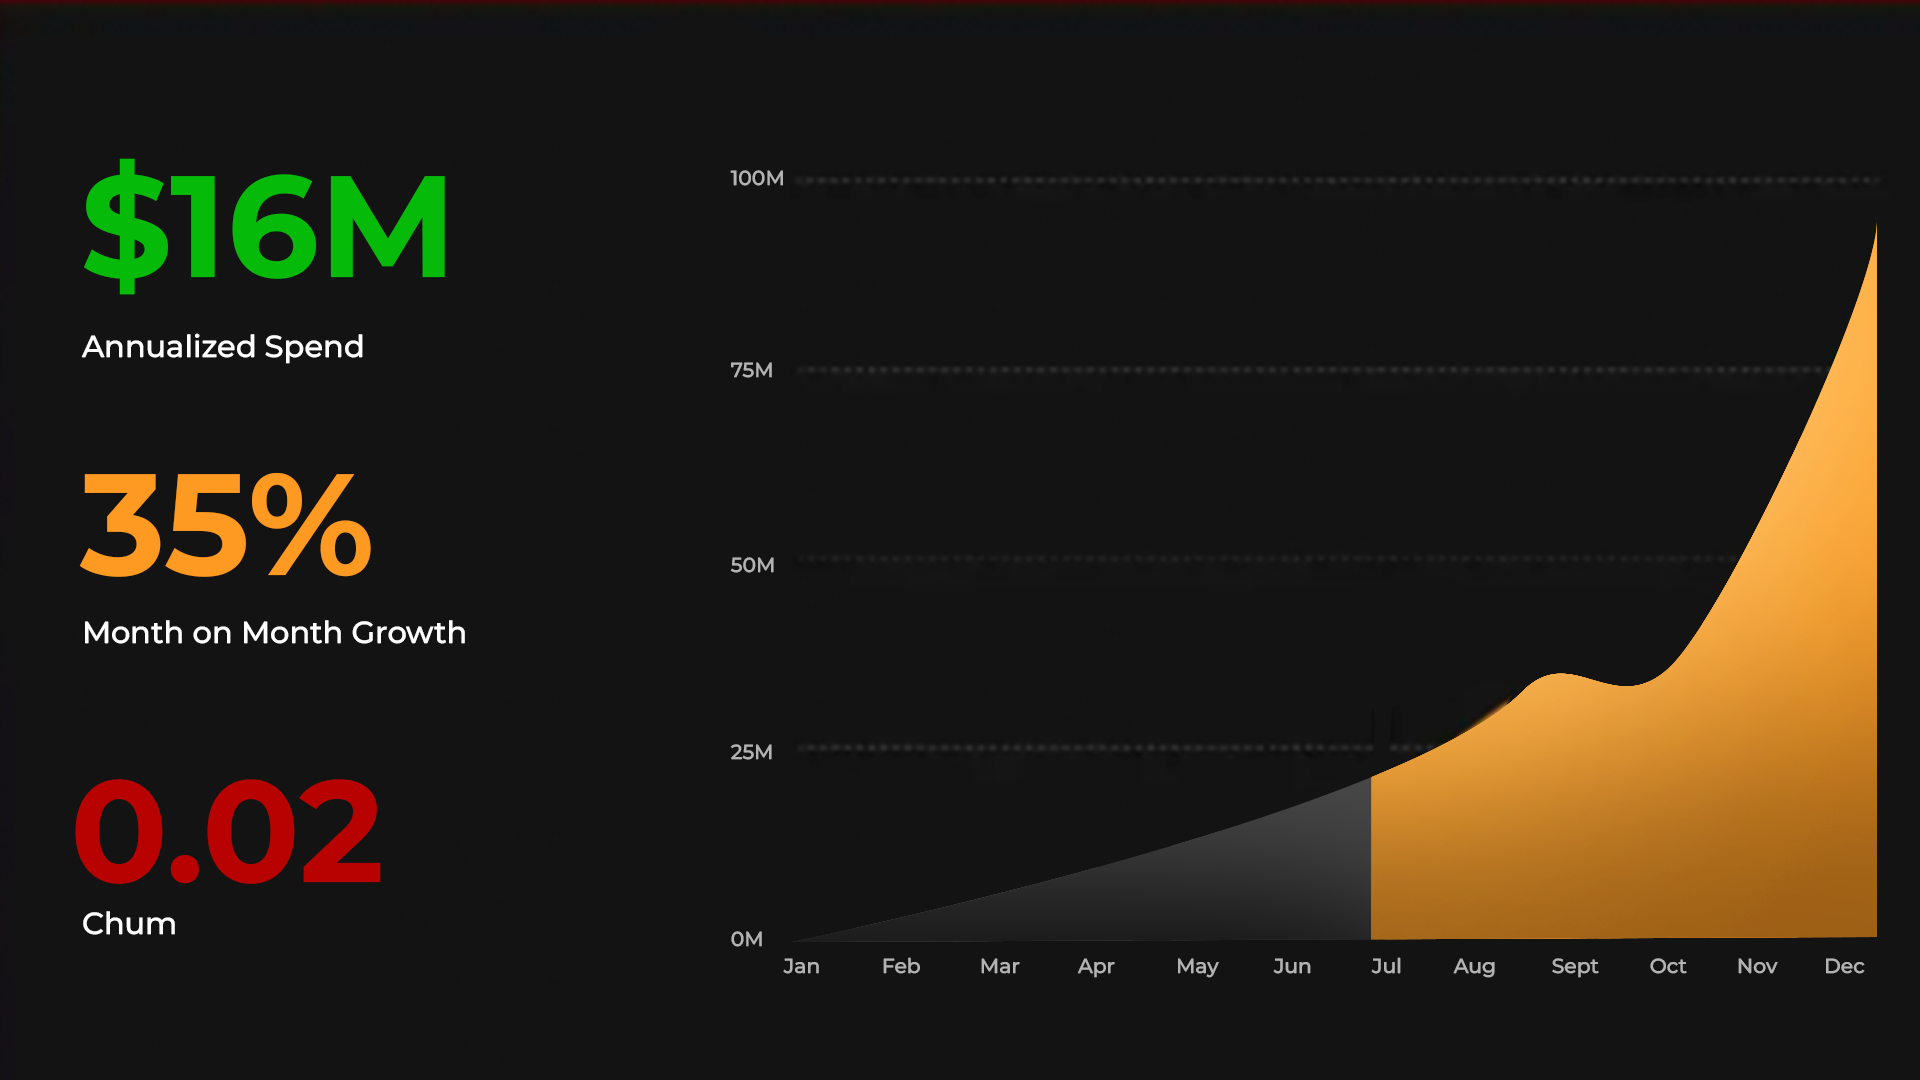Viewport: 1920px width, 1080px height.
Task: Select the Jul month label
Action: tap(1386, 967)
